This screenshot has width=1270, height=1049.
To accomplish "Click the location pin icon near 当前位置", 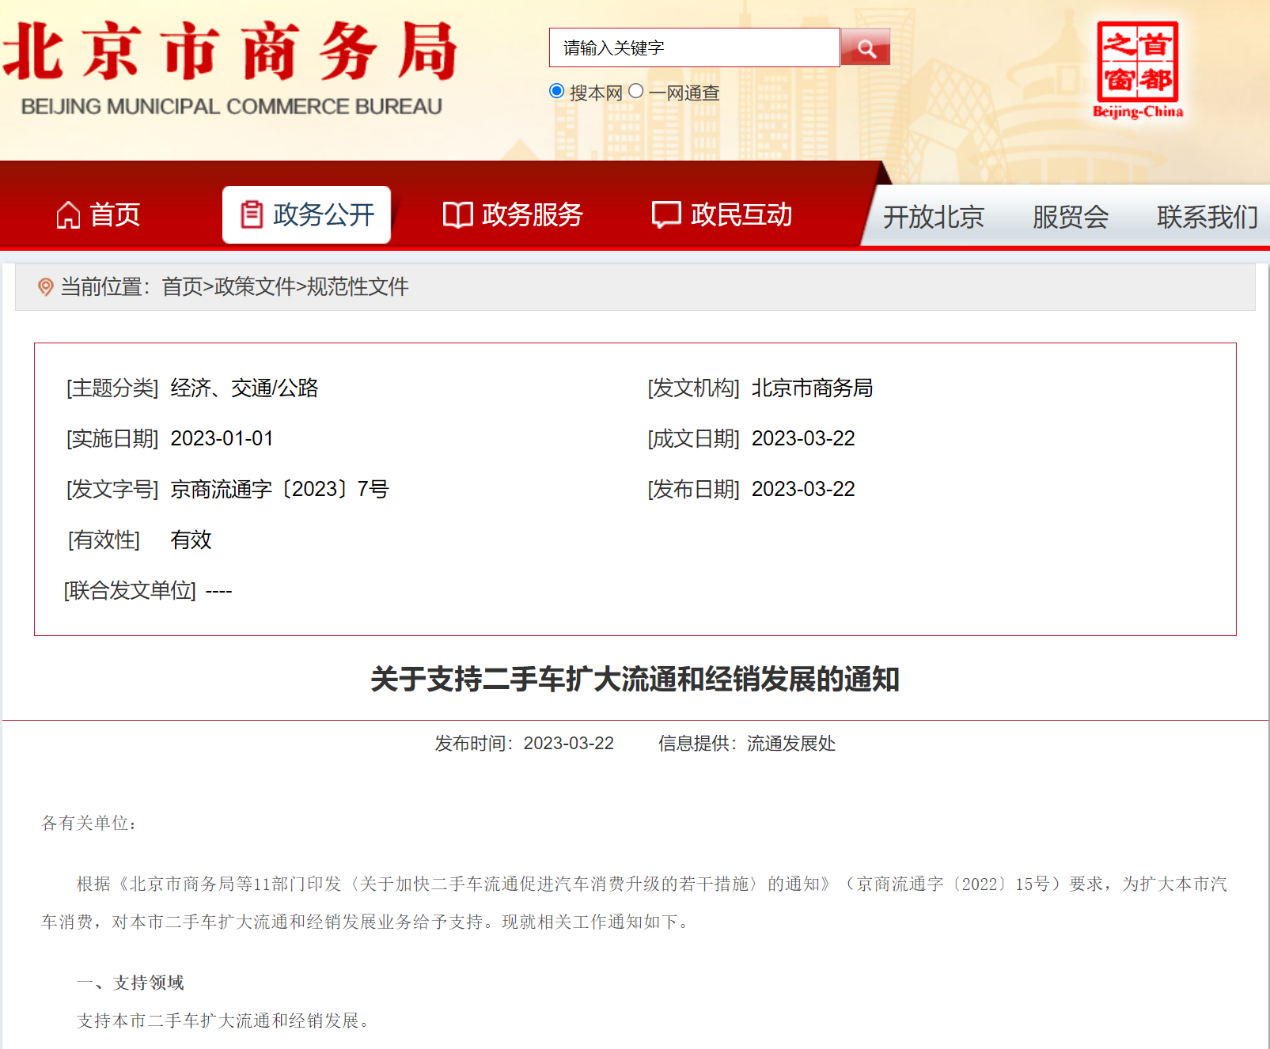I will (x=45, y=288).
